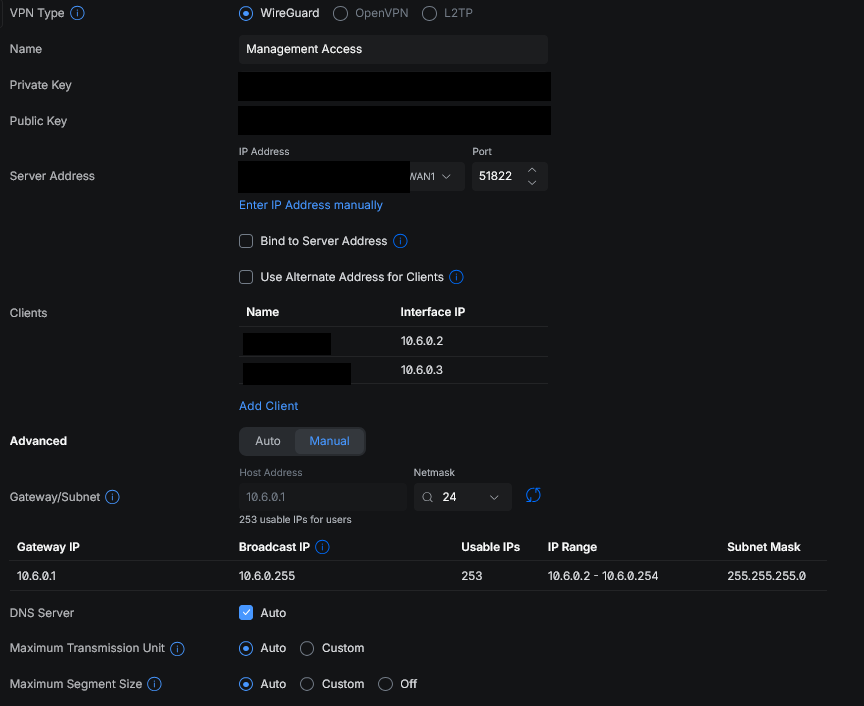Click the Host Address 10.6.0.1 field

pos(323,497)
